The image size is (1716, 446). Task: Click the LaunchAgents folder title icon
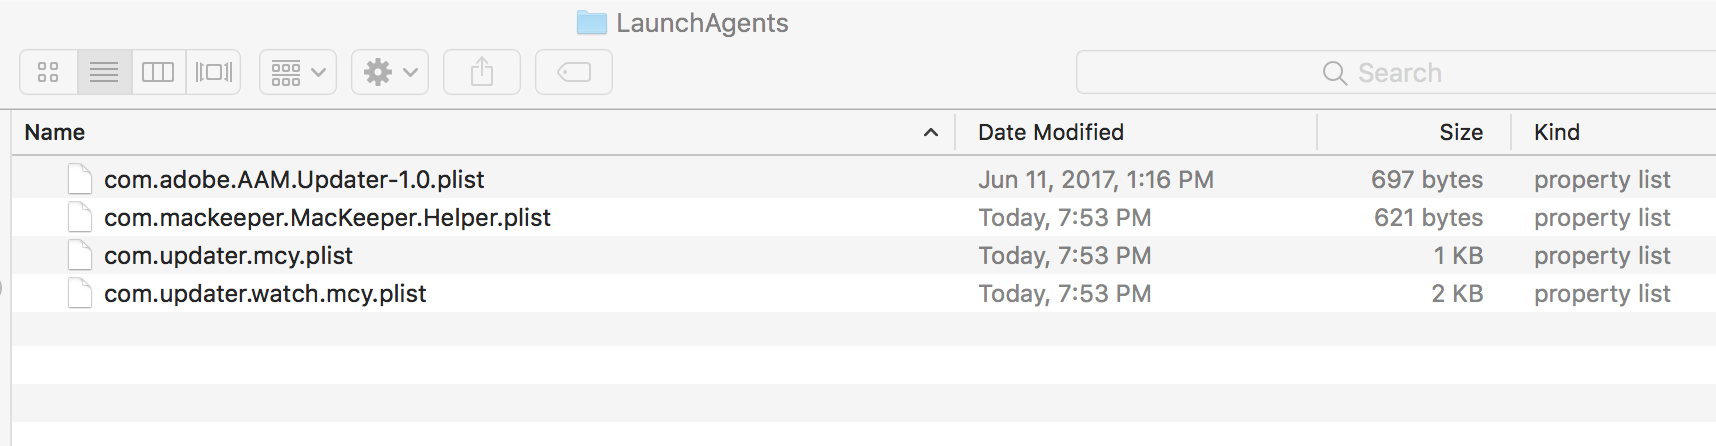click(x=592, y=23)
